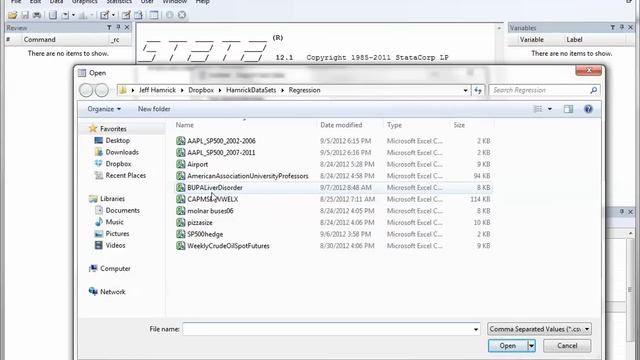Click the New folder button
Viewport: 640px width, 360px height.
[x=154, y=109]
